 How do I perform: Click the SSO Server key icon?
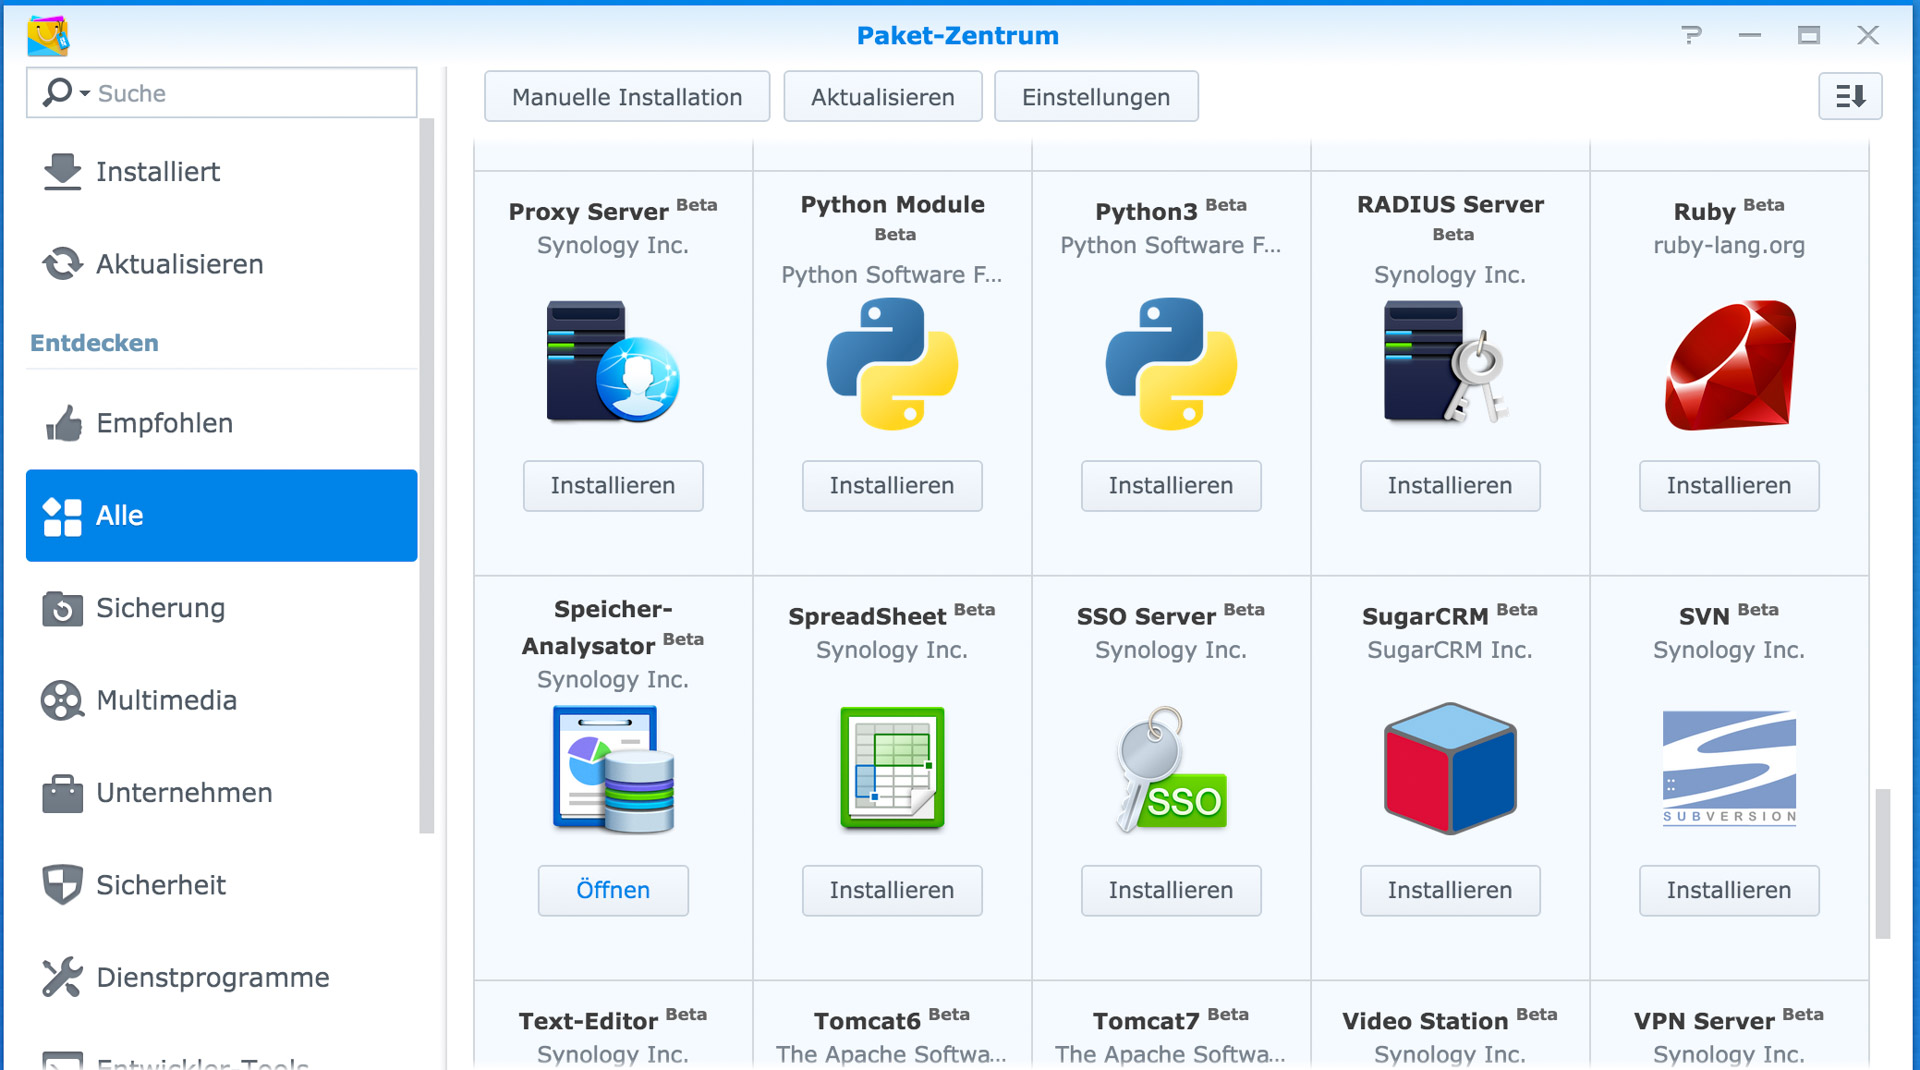pyautogui.click(x=1171, y=768)
